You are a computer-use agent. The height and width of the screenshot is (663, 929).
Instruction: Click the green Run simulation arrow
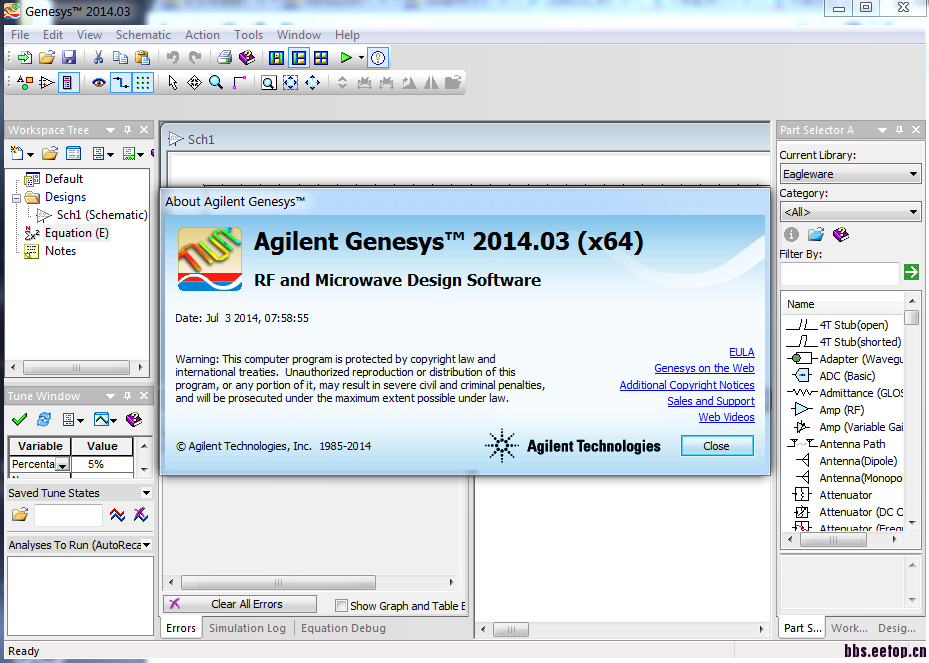[346, 57]
